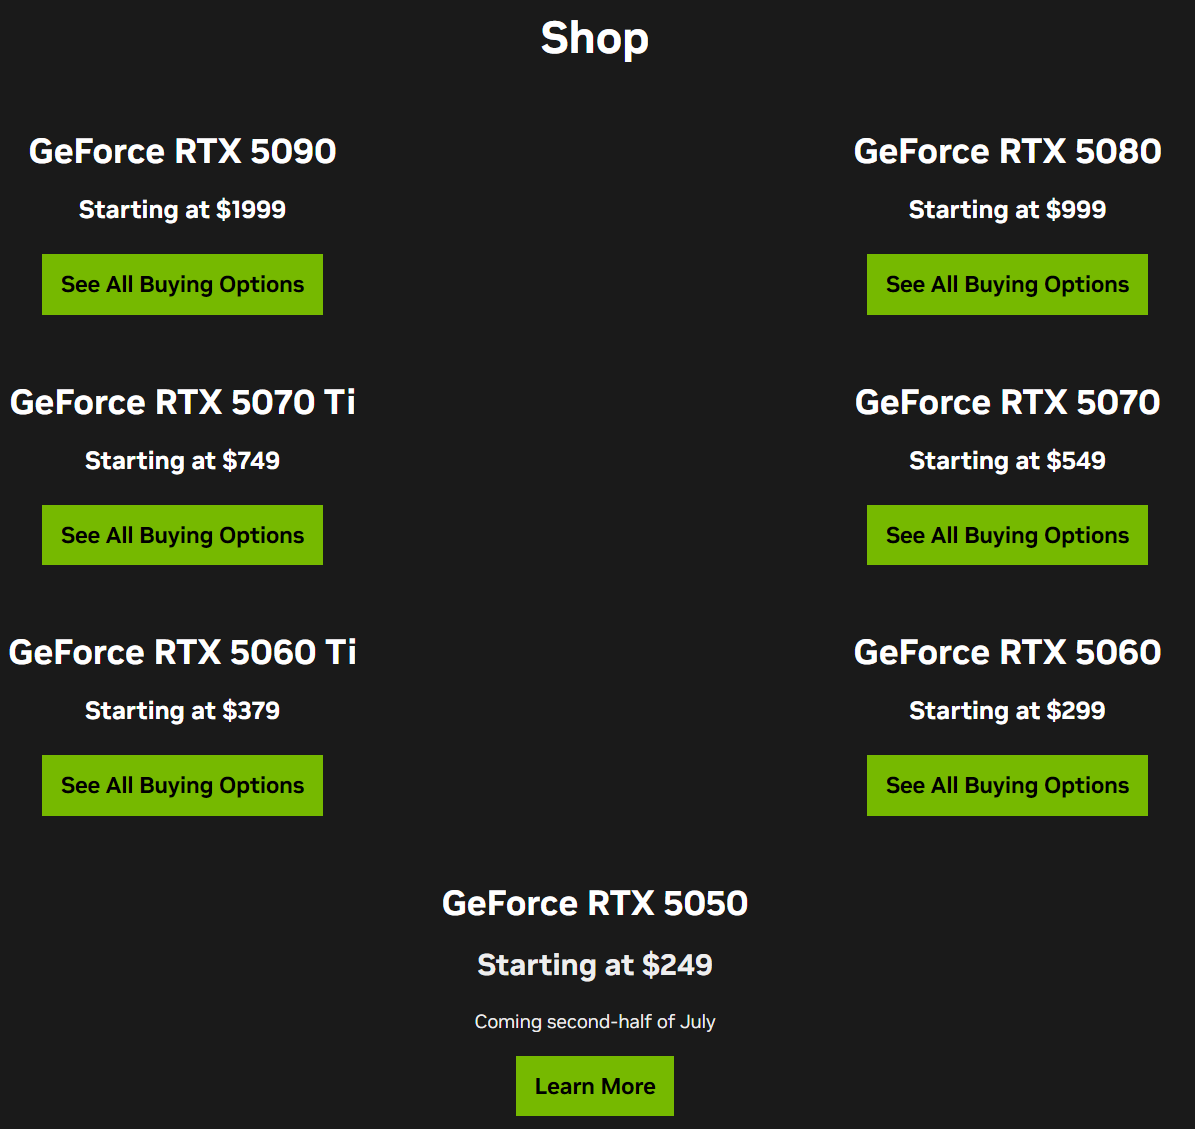Click the GeForce RTX 5060 Ti title
Screen dimensions: 1195x1129
pos(182,652)
